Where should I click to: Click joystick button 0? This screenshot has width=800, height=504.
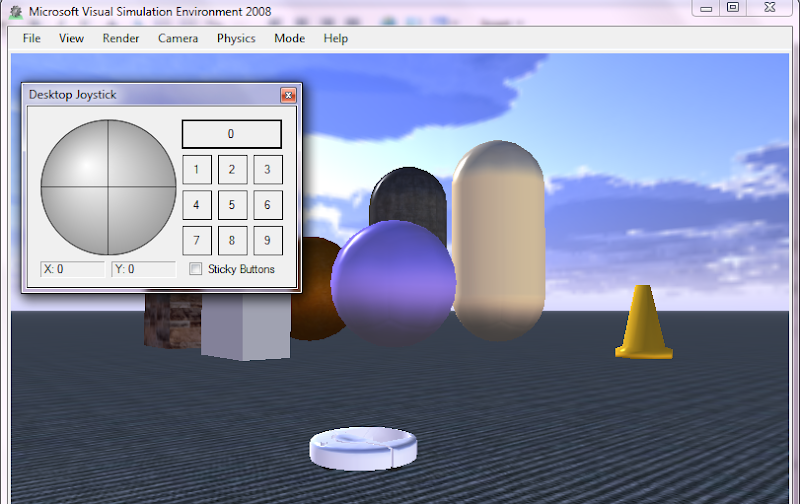click(232, 134)
